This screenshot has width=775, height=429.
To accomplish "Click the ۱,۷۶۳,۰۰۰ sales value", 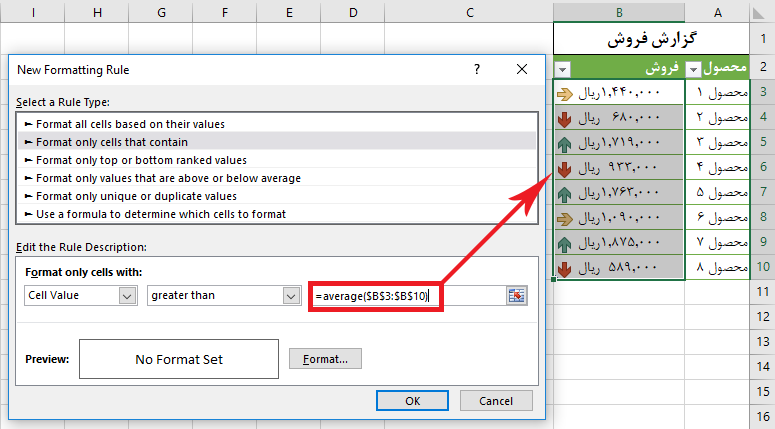I will pos(619,192).
